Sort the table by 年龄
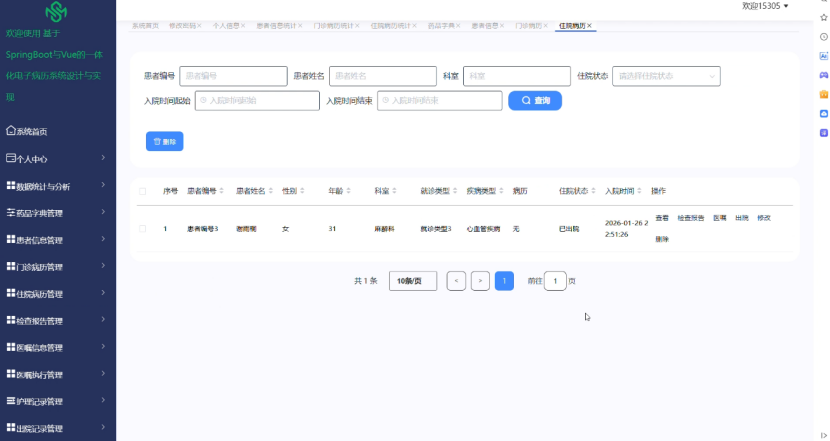 [348, 191]
